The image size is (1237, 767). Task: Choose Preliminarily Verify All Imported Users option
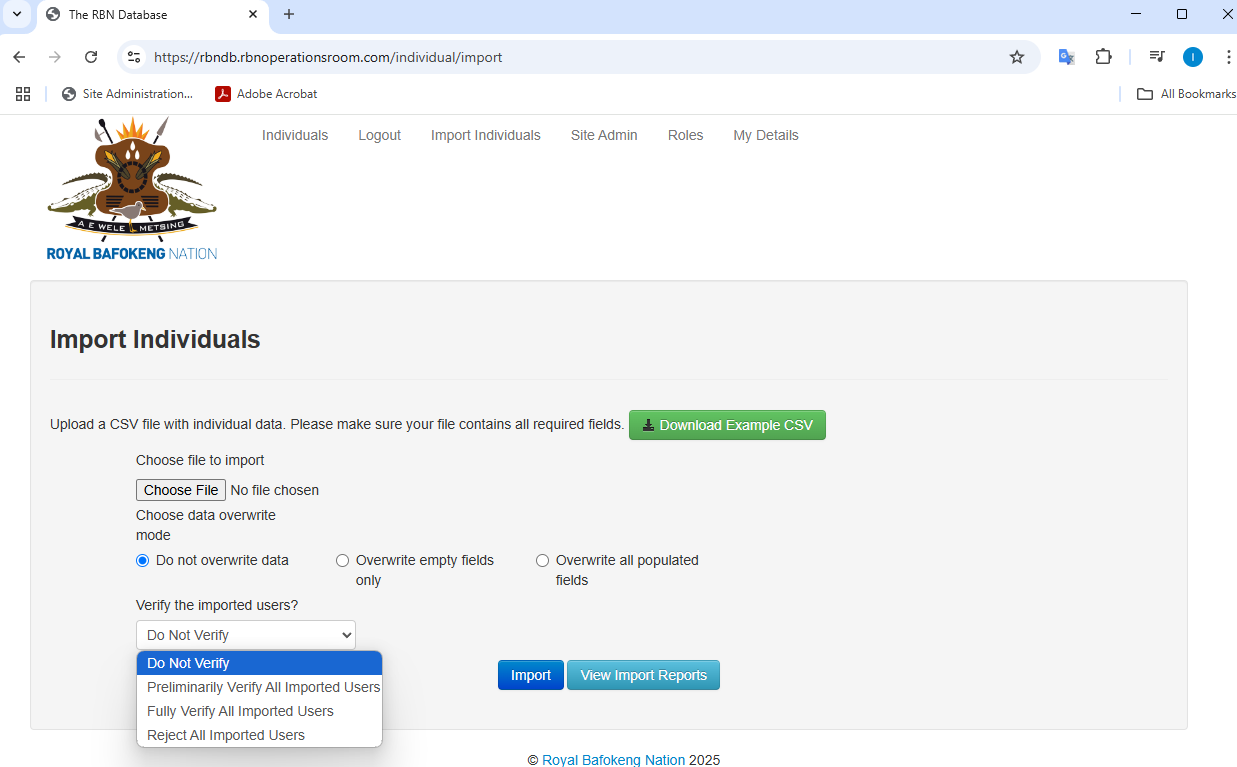263,687
